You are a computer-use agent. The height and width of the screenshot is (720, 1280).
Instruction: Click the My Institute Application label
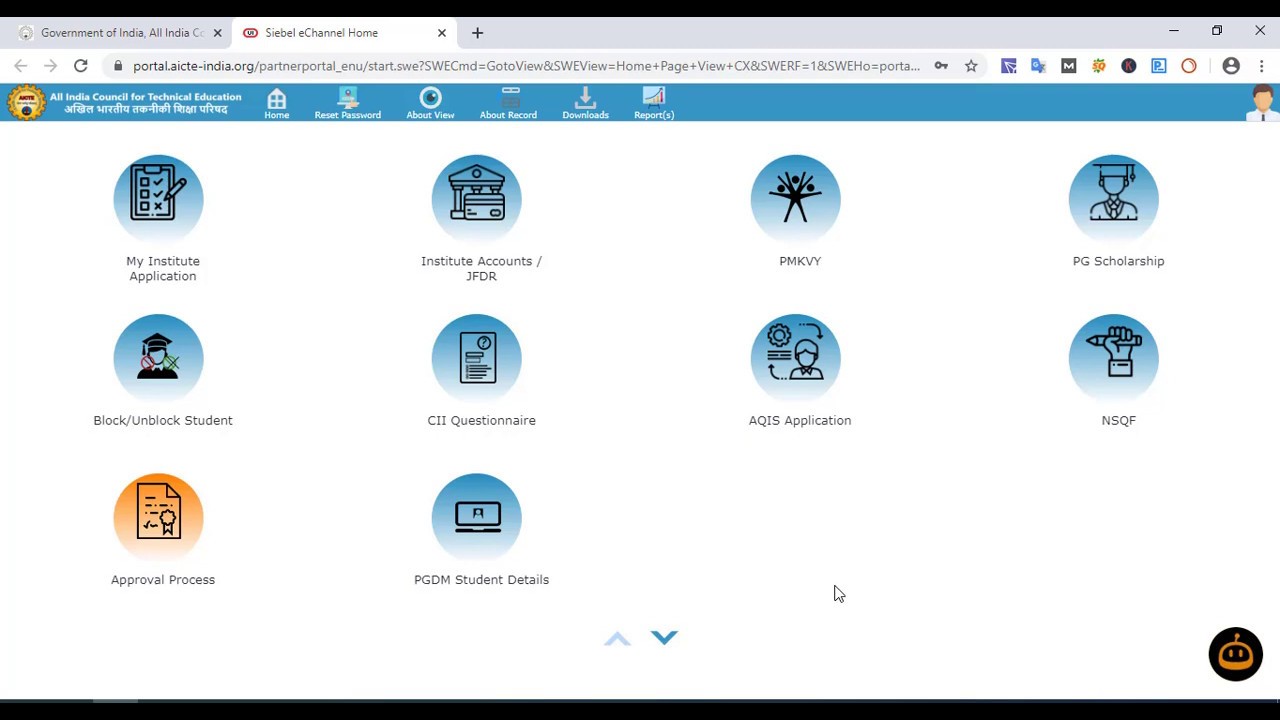[163, 269]
